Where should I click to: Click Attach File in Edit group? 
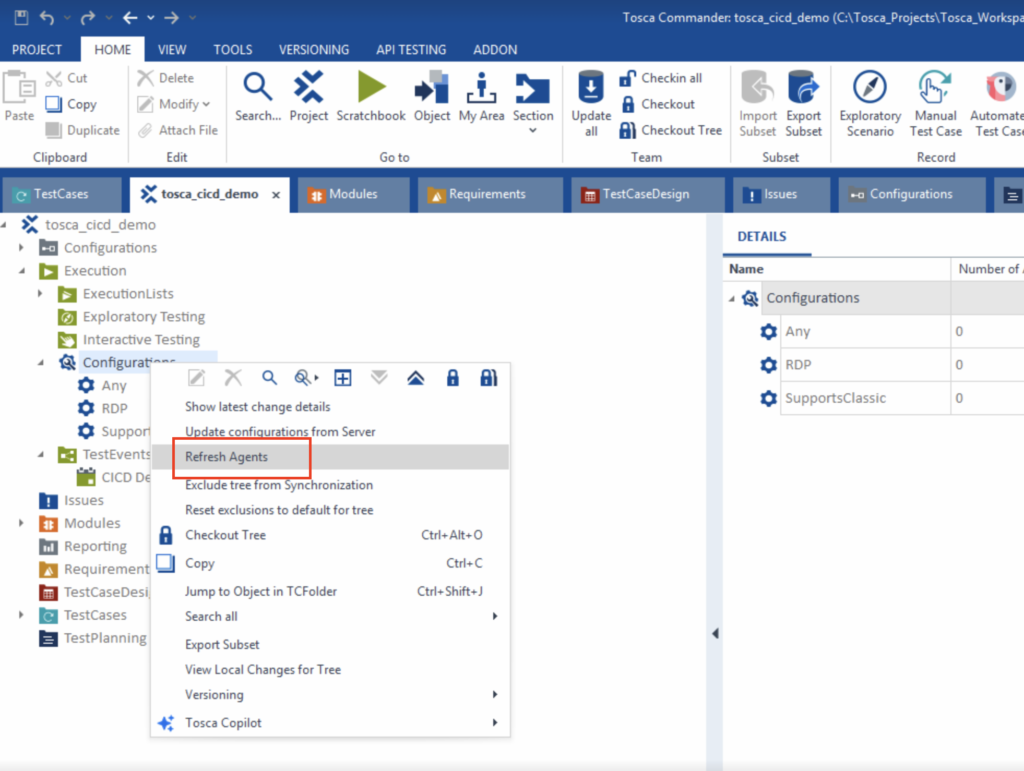coord(178,131)
